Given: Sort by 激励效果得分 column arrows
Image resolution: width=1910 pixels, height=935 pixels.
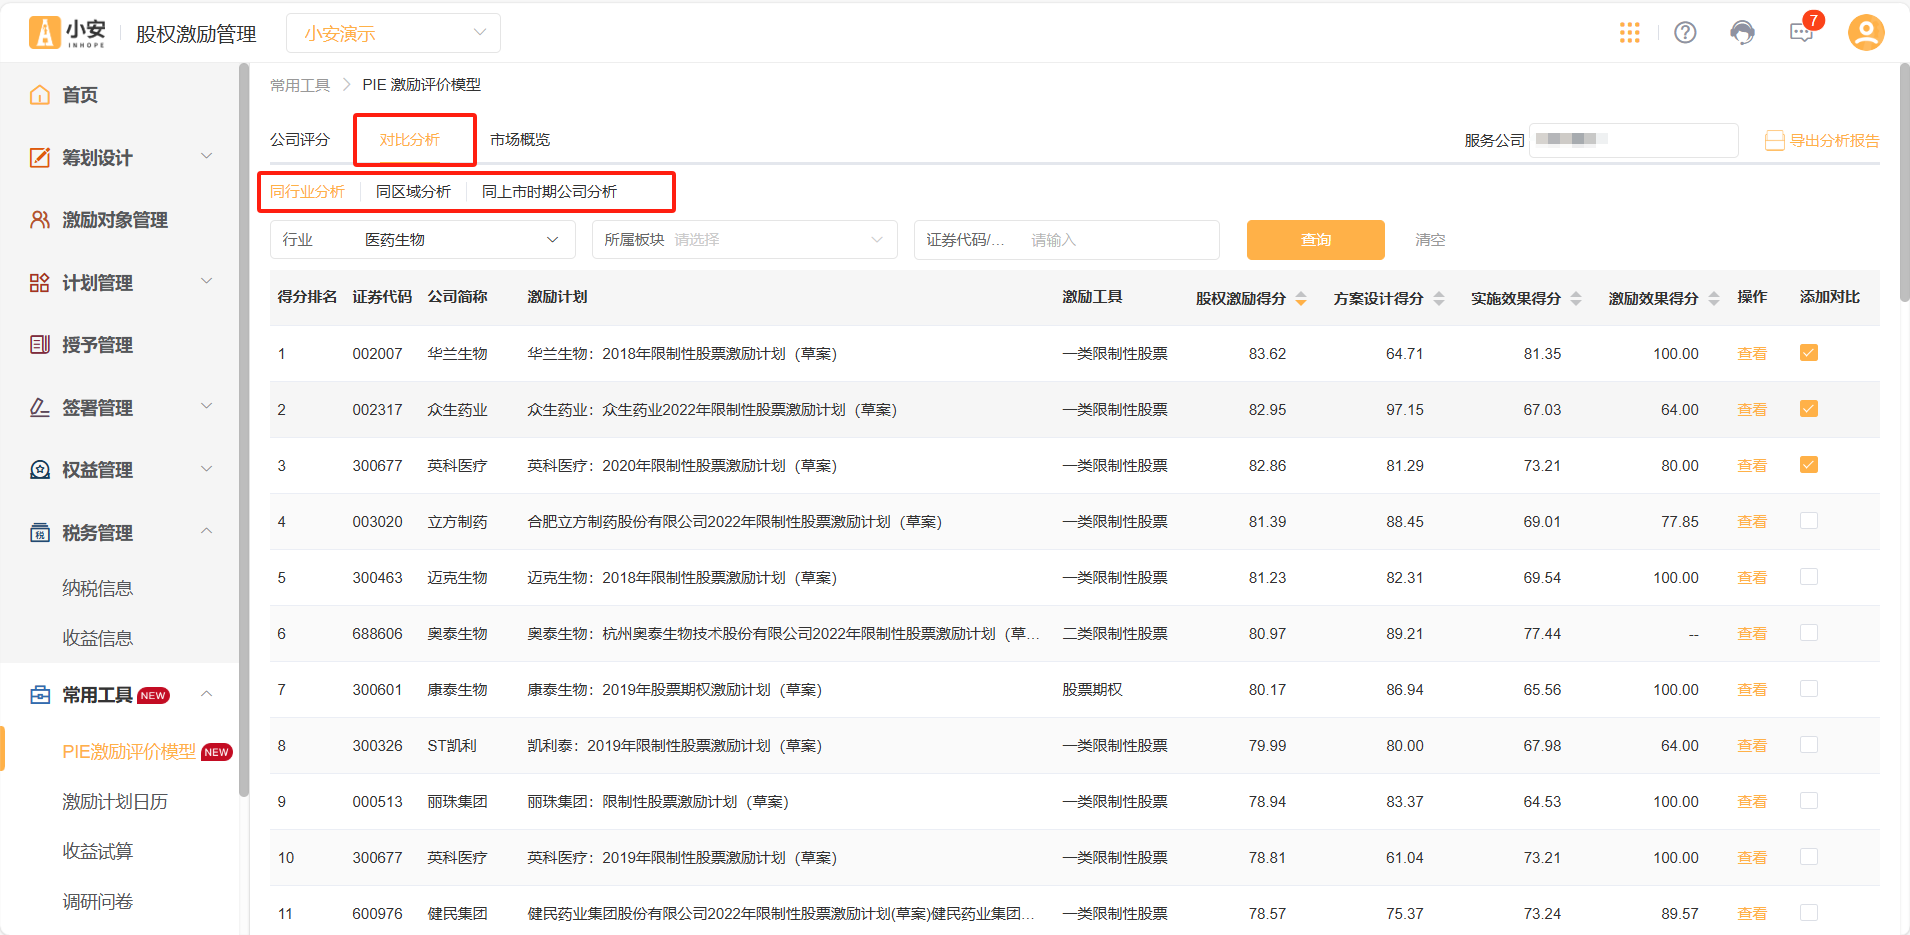Looking at the screenshot, I should pos(1714,298).
